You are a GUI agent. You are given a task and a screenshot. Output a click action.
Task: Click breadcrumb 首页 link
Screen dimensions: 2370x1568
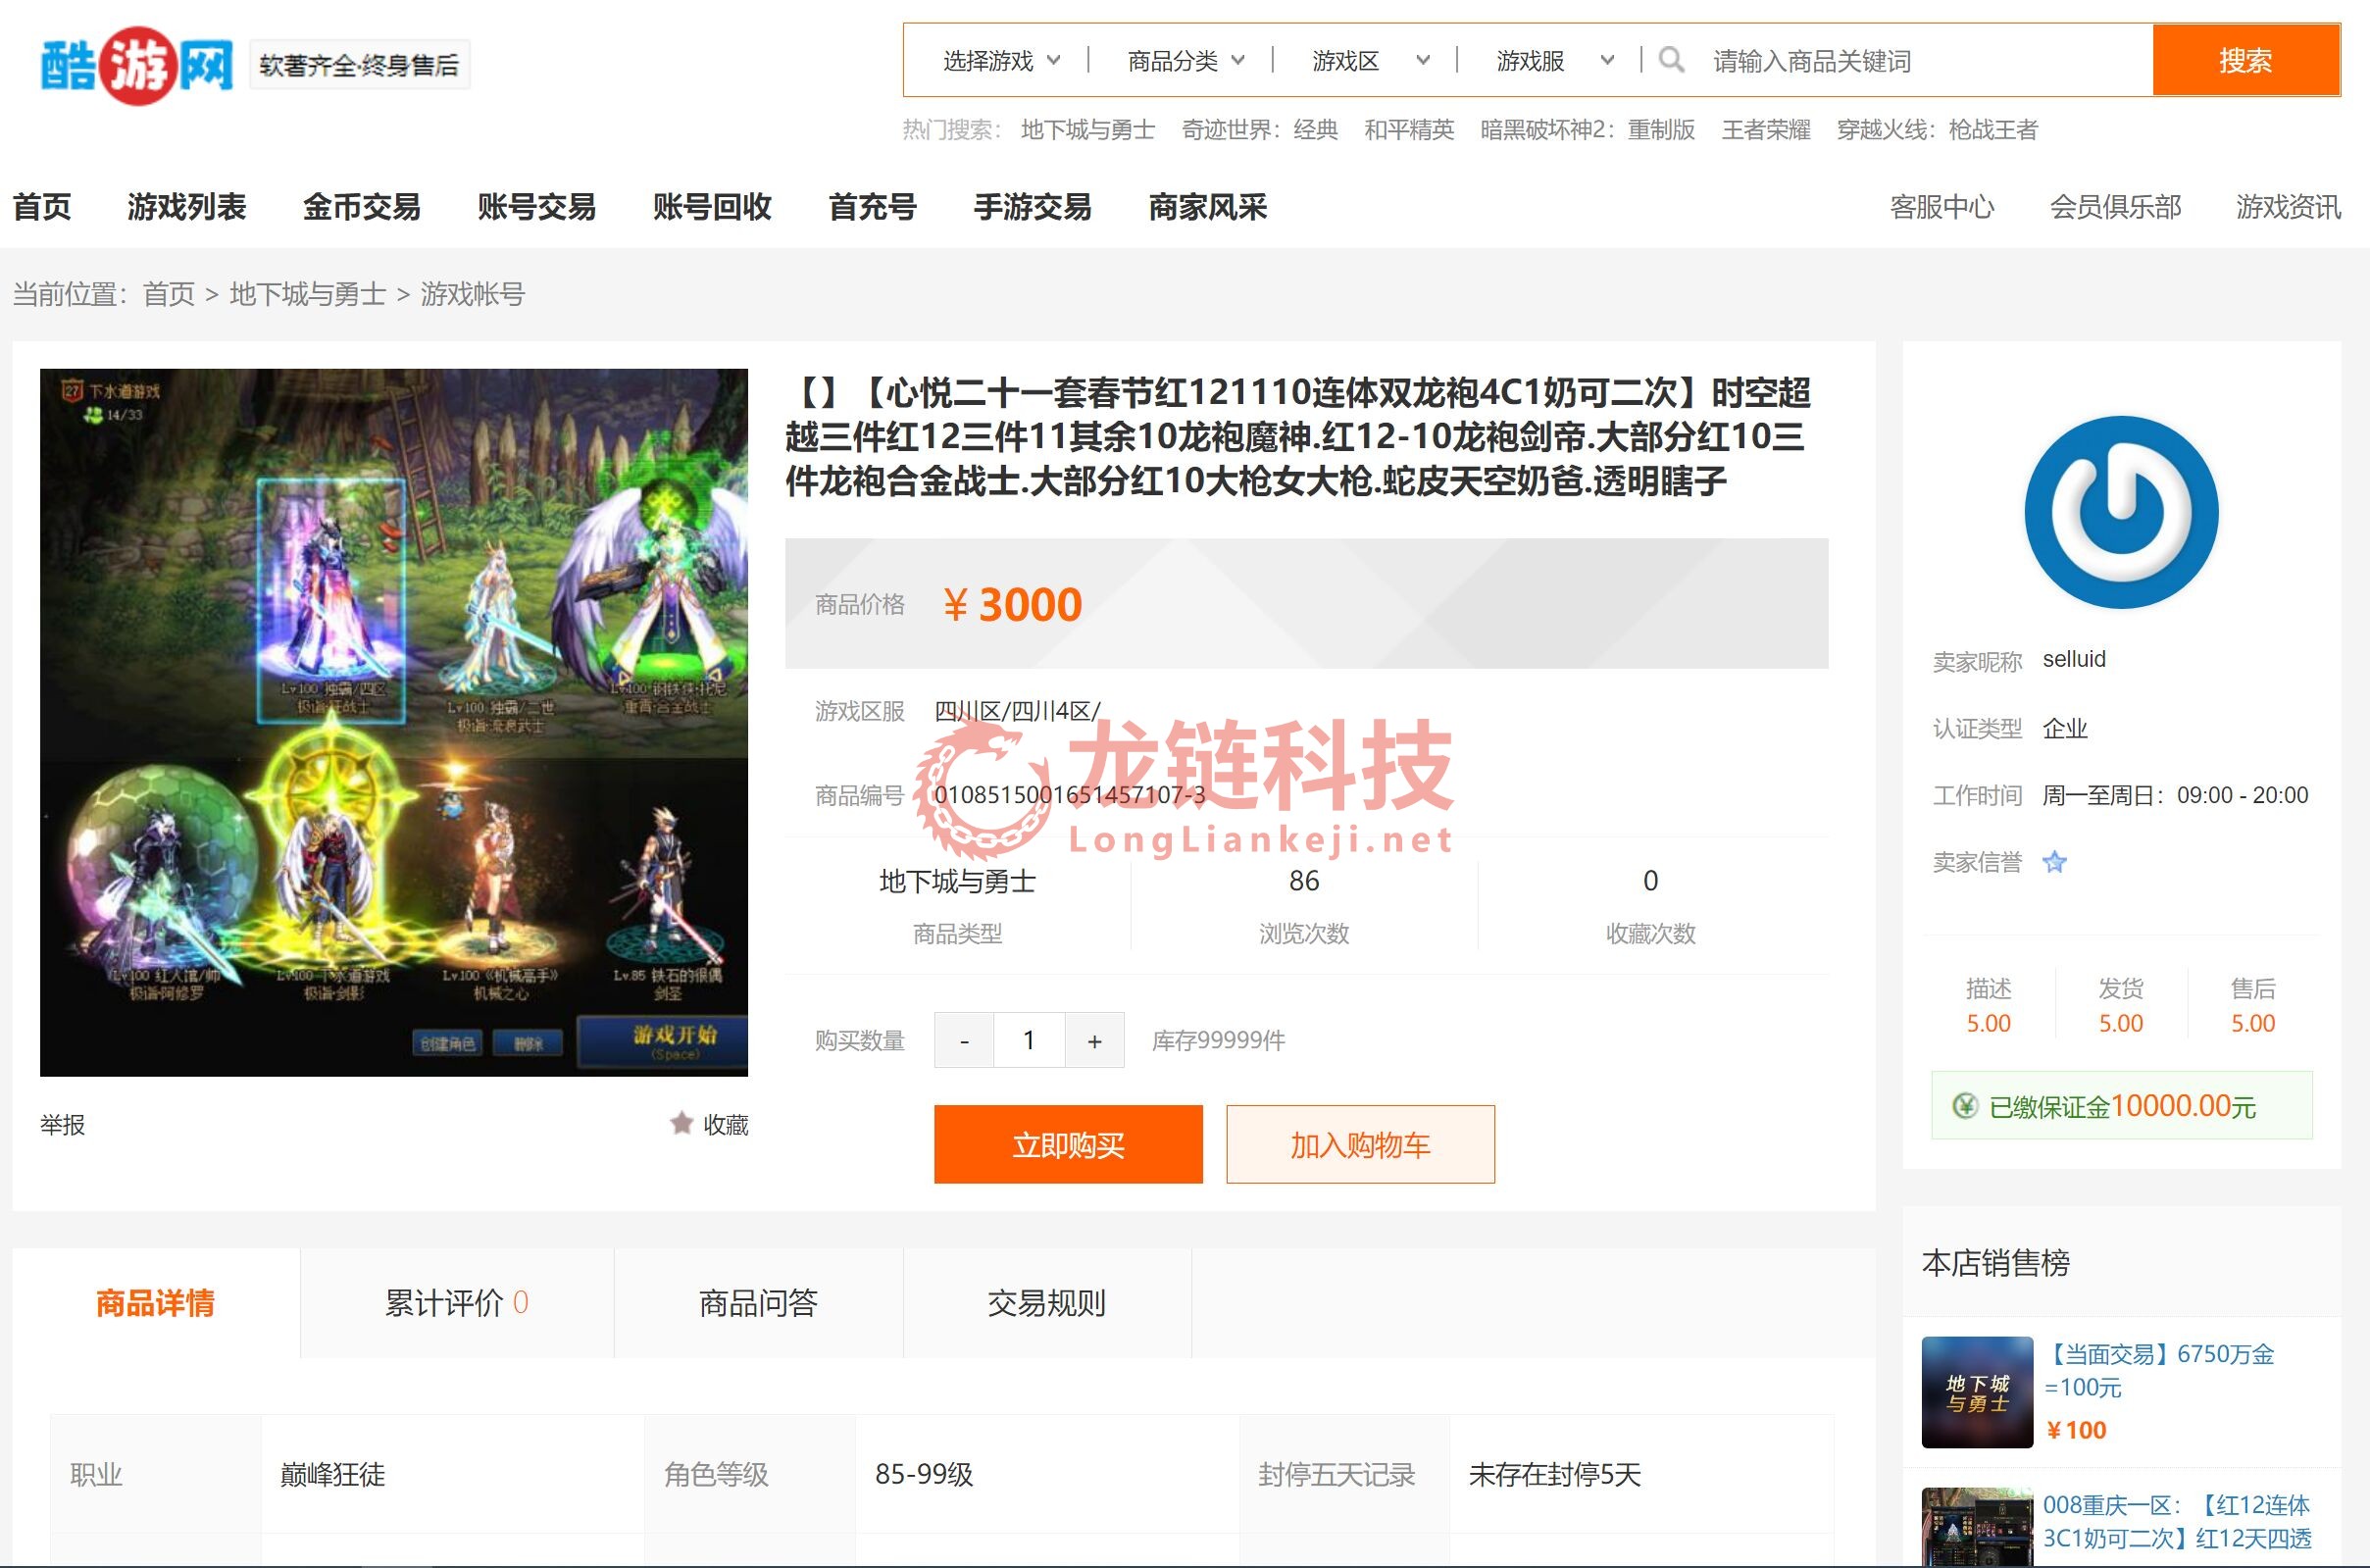[169, 294]
